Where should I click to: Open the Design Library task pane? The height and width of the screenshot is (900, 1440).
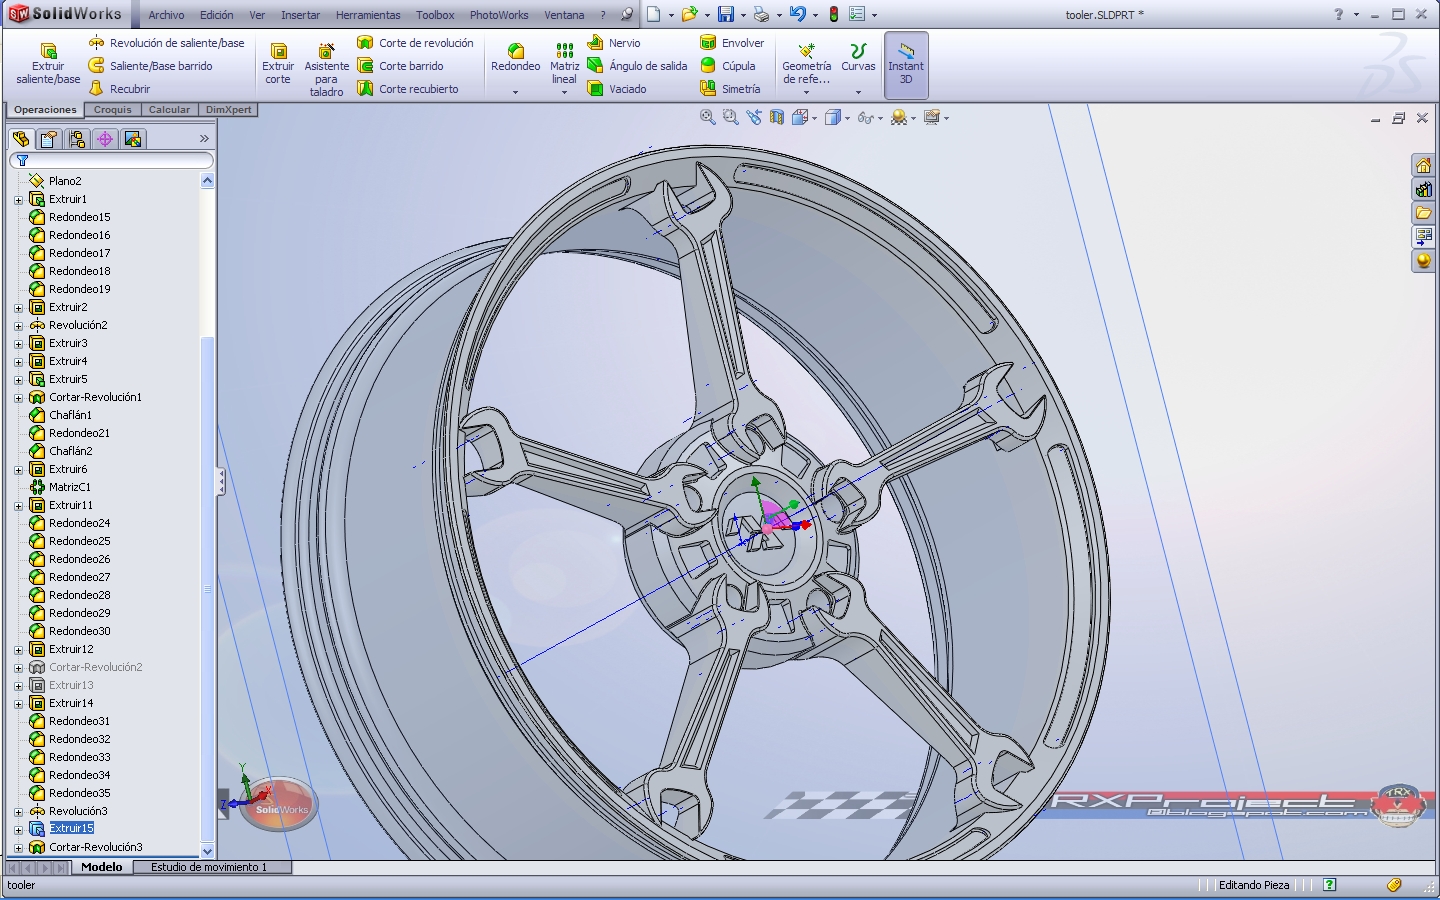pos(1423,189)
